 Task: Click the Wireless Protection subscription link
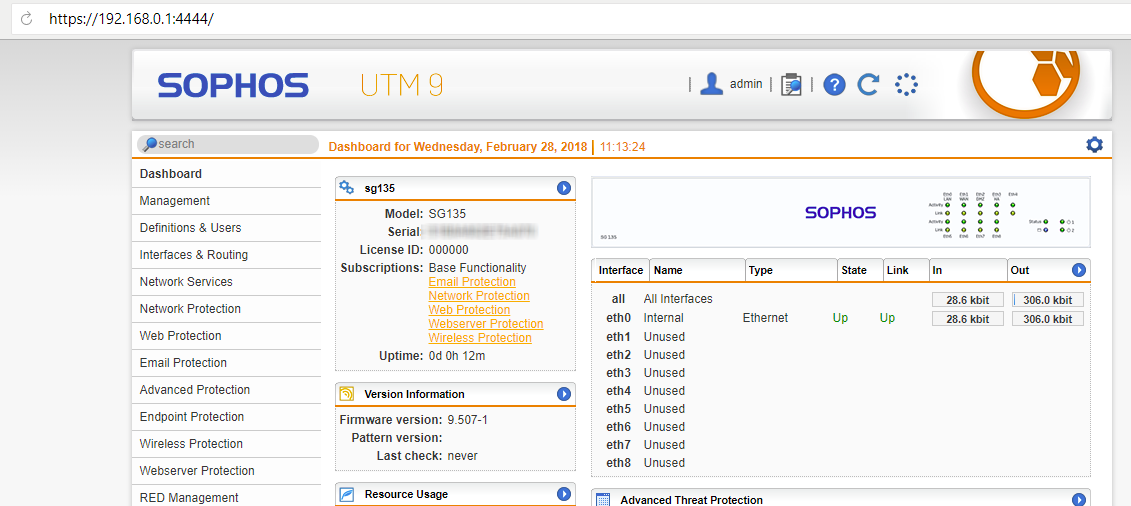[x=480, y=338]
